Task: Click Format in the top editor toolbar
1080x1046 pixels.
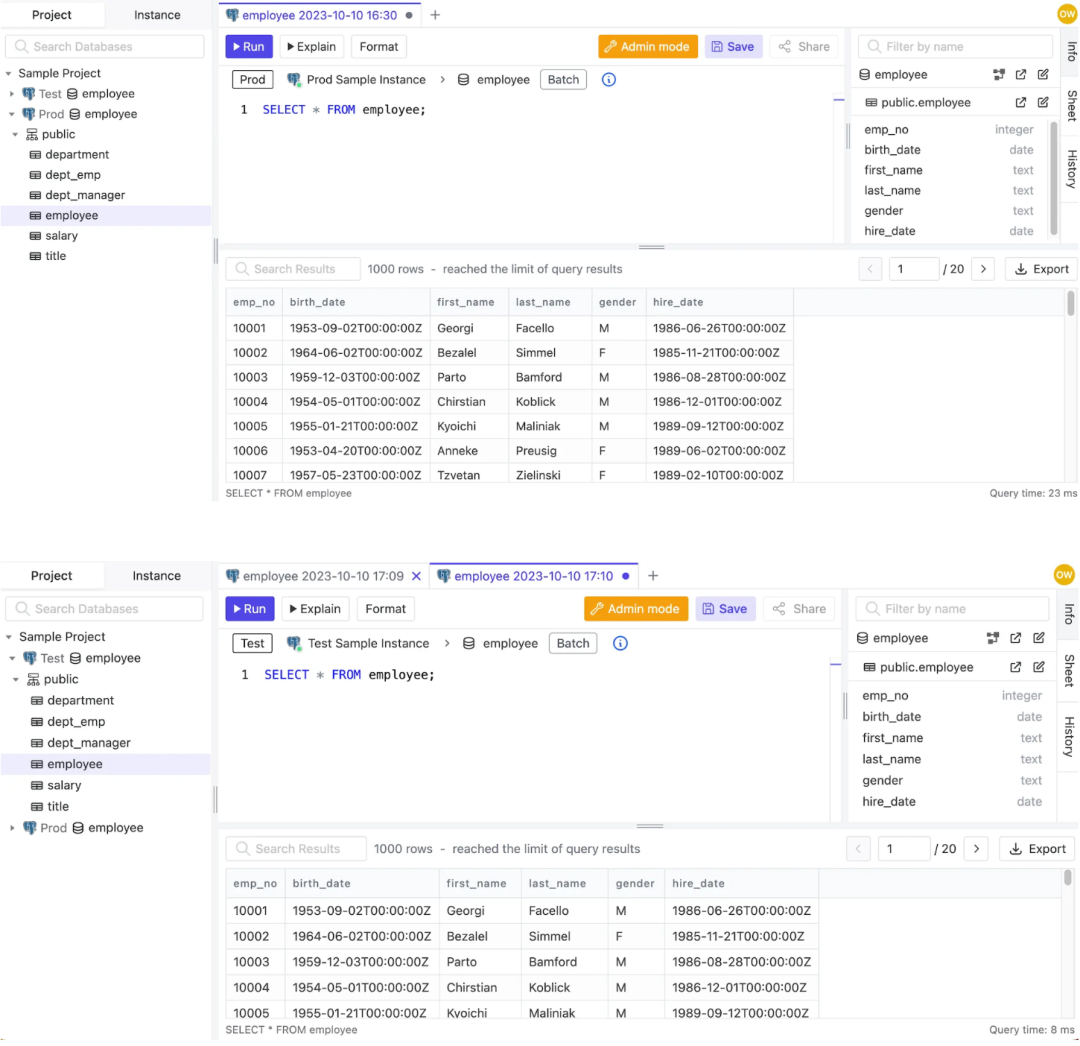Action: 379,47
